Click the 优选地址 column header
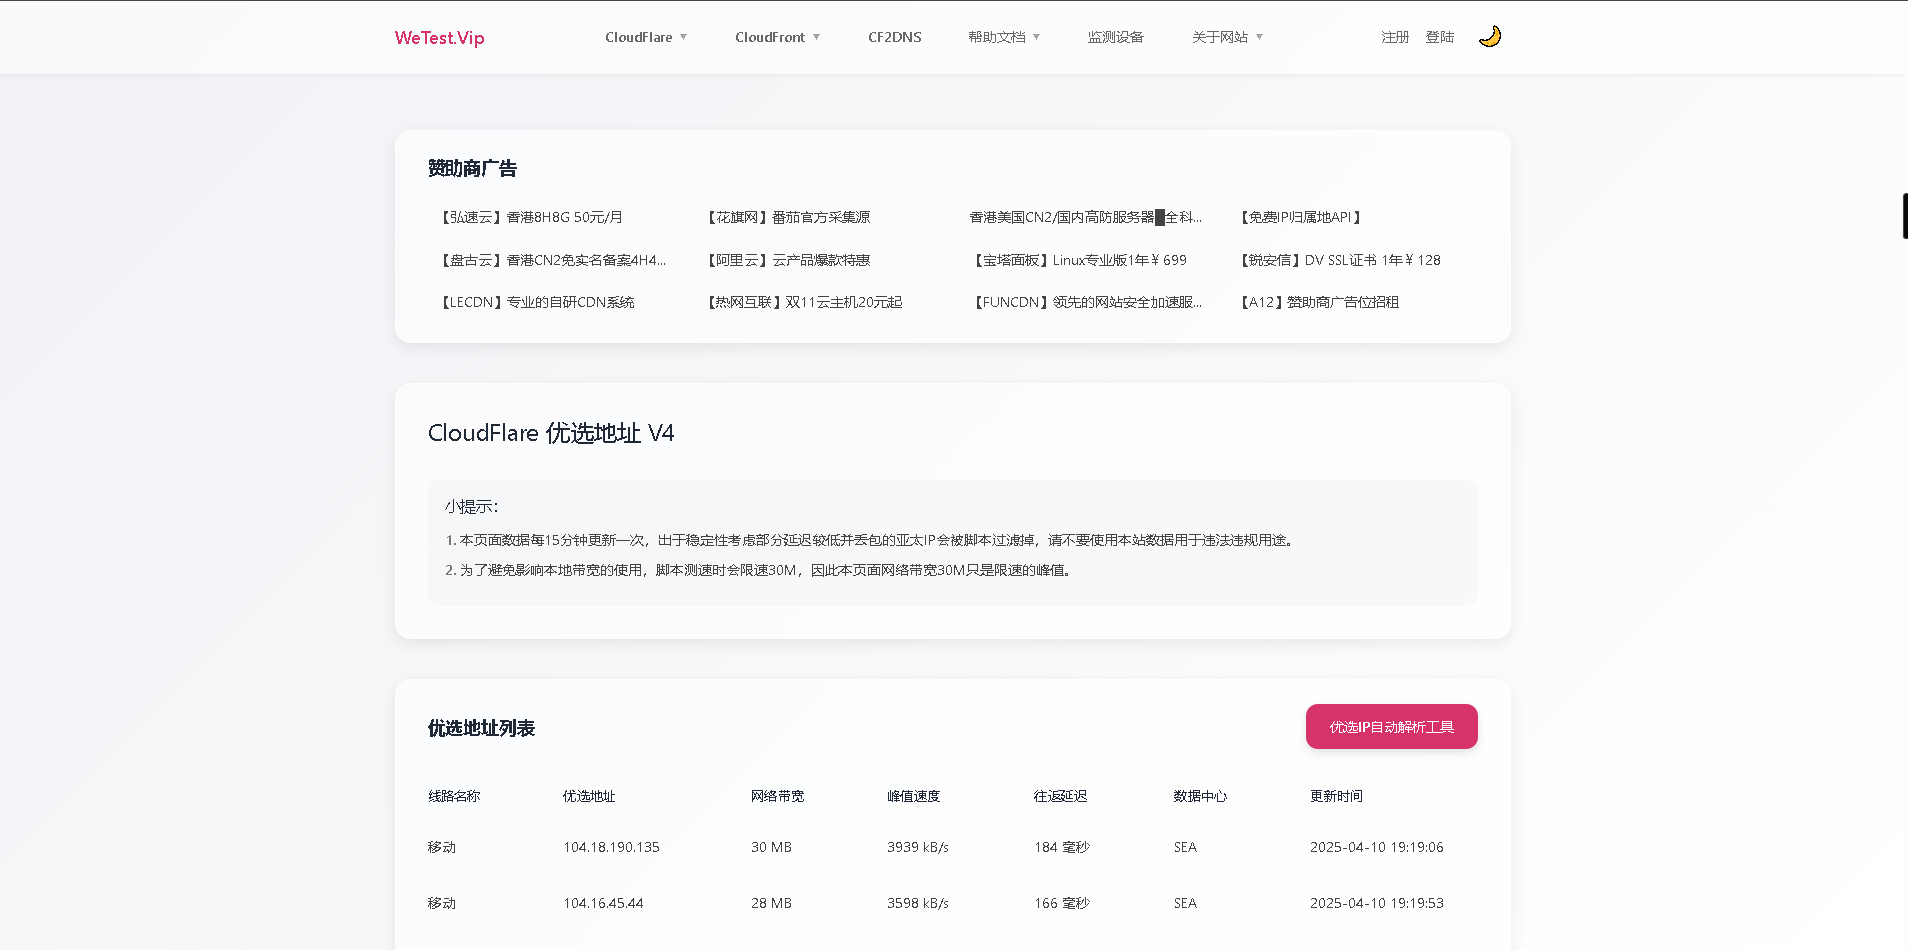 (x=589, y=796)
